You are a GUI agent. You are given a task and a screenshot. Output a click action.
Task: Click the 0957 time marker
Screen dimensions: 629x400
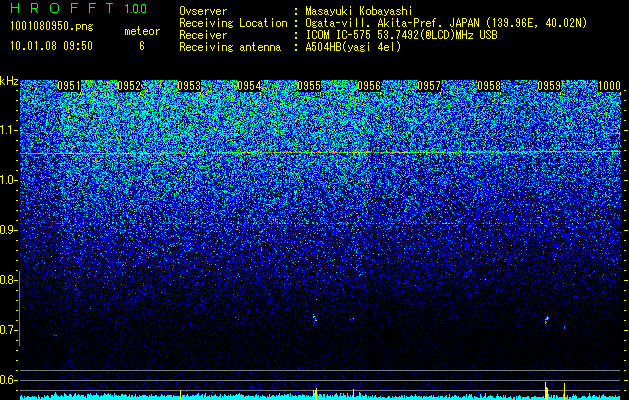click(429, 86)
